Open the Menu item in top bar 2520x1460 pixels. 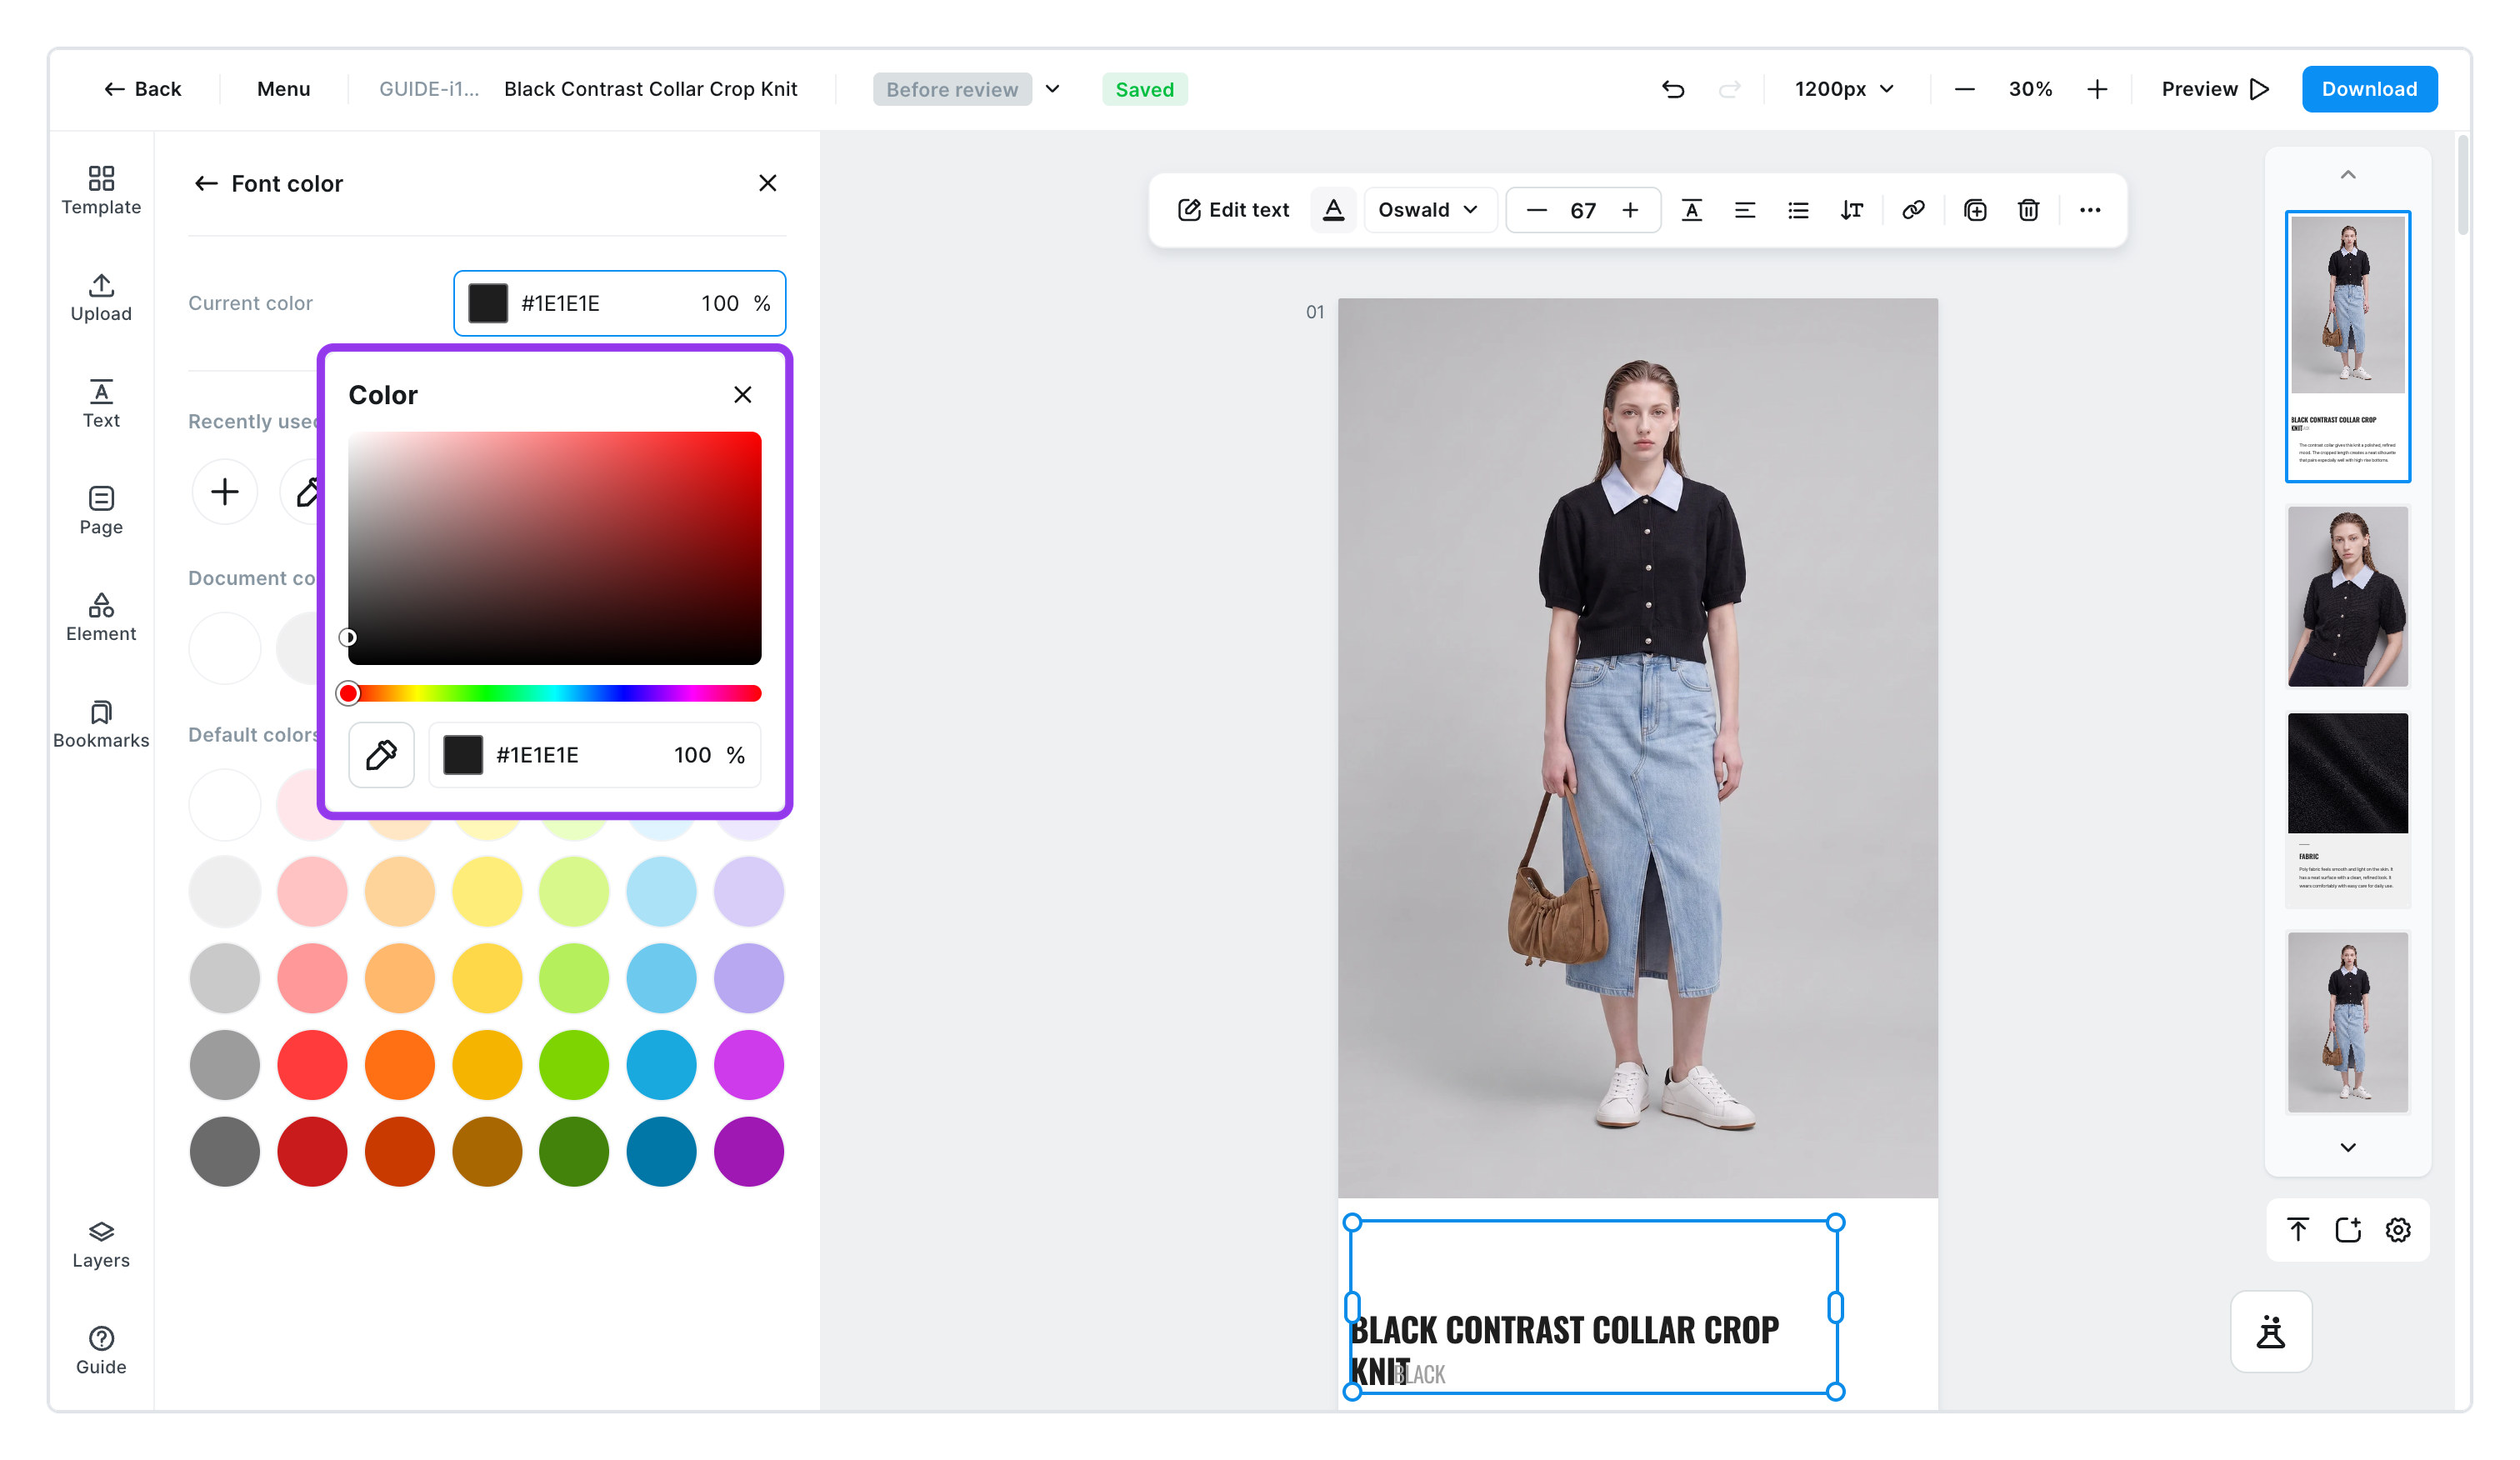click(283, 89)
